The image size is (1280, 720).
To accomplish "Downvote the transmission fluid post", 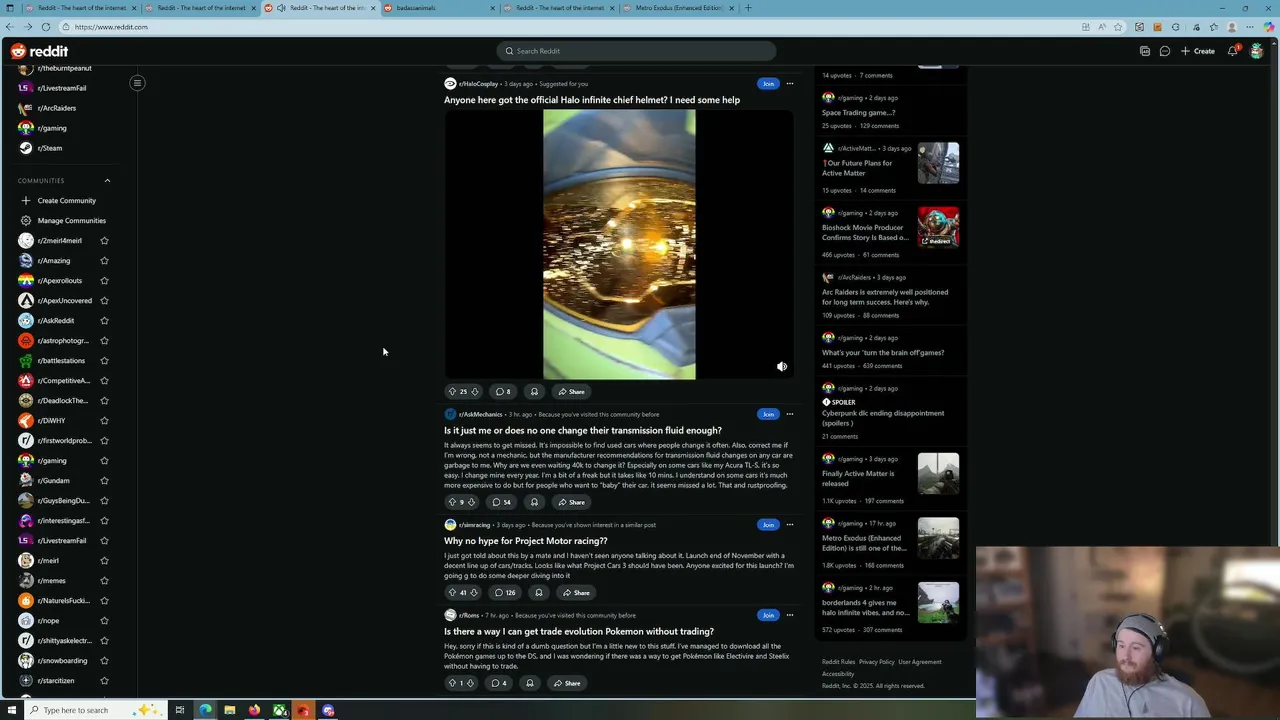I will click(x=471, y=502).
